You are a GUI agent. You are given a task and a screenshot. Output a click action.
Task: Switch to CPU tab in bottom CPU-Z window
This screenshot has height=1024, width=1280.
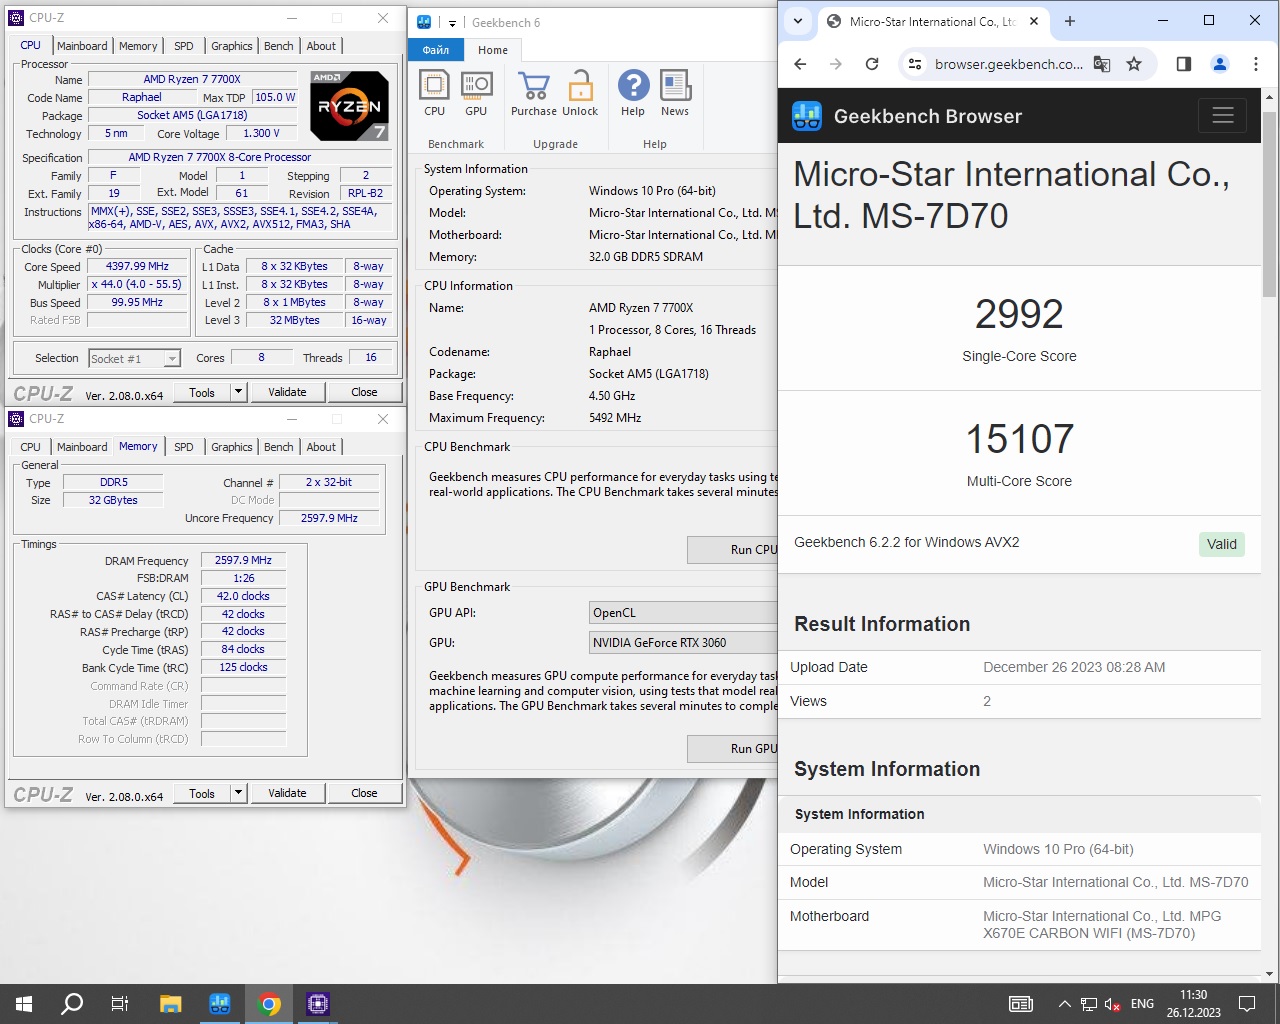[x=31, y=447]
